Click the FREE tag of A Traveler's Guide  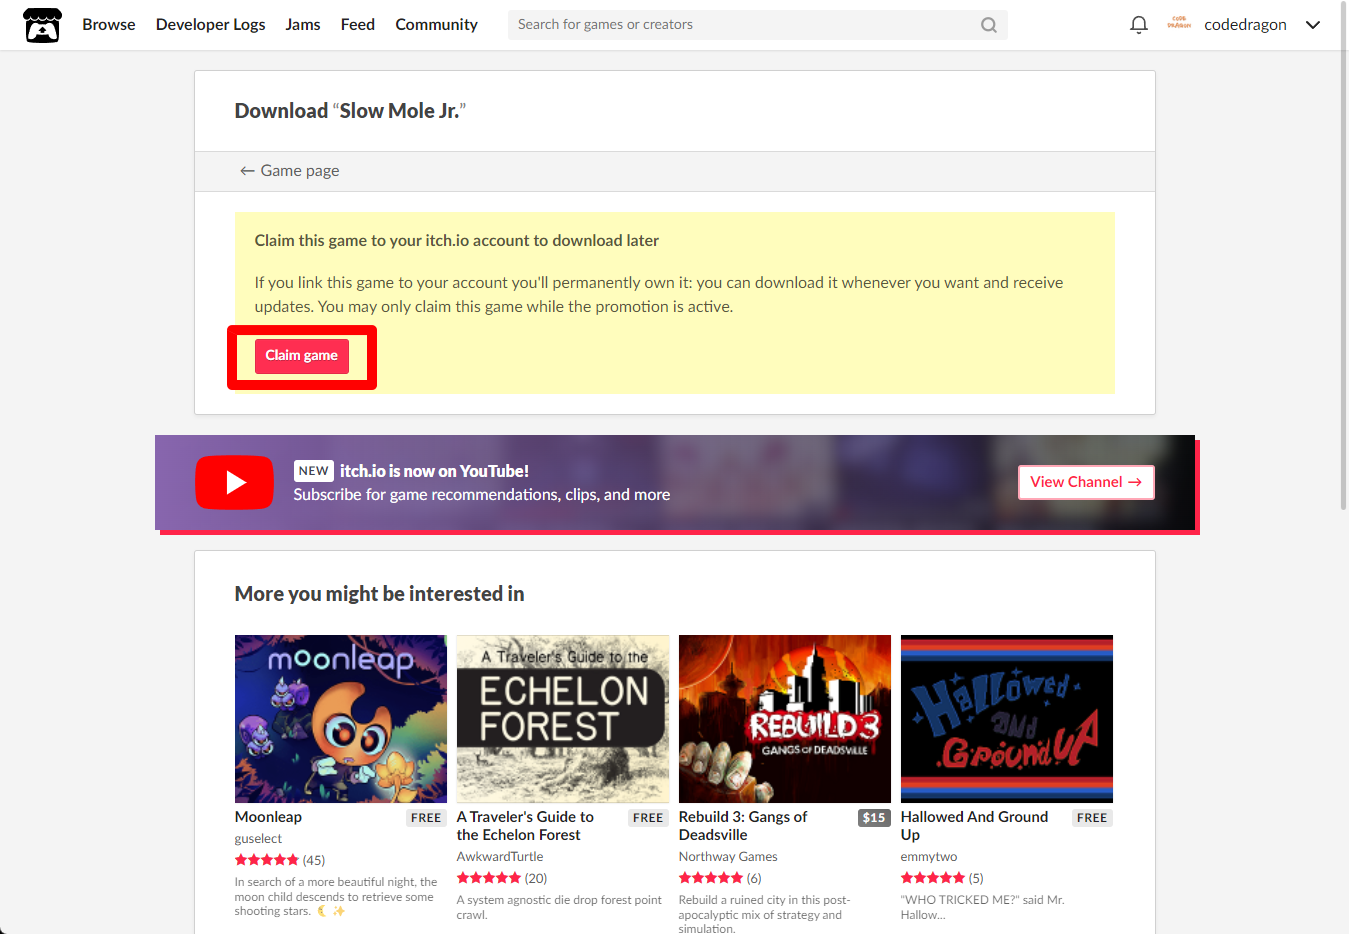pos(648,818)
